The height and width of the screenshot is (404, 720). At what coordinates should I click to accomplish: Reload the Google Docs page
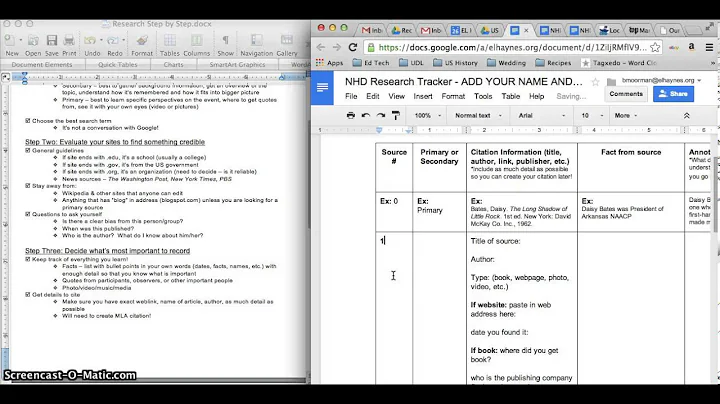[x=353, y=47]
